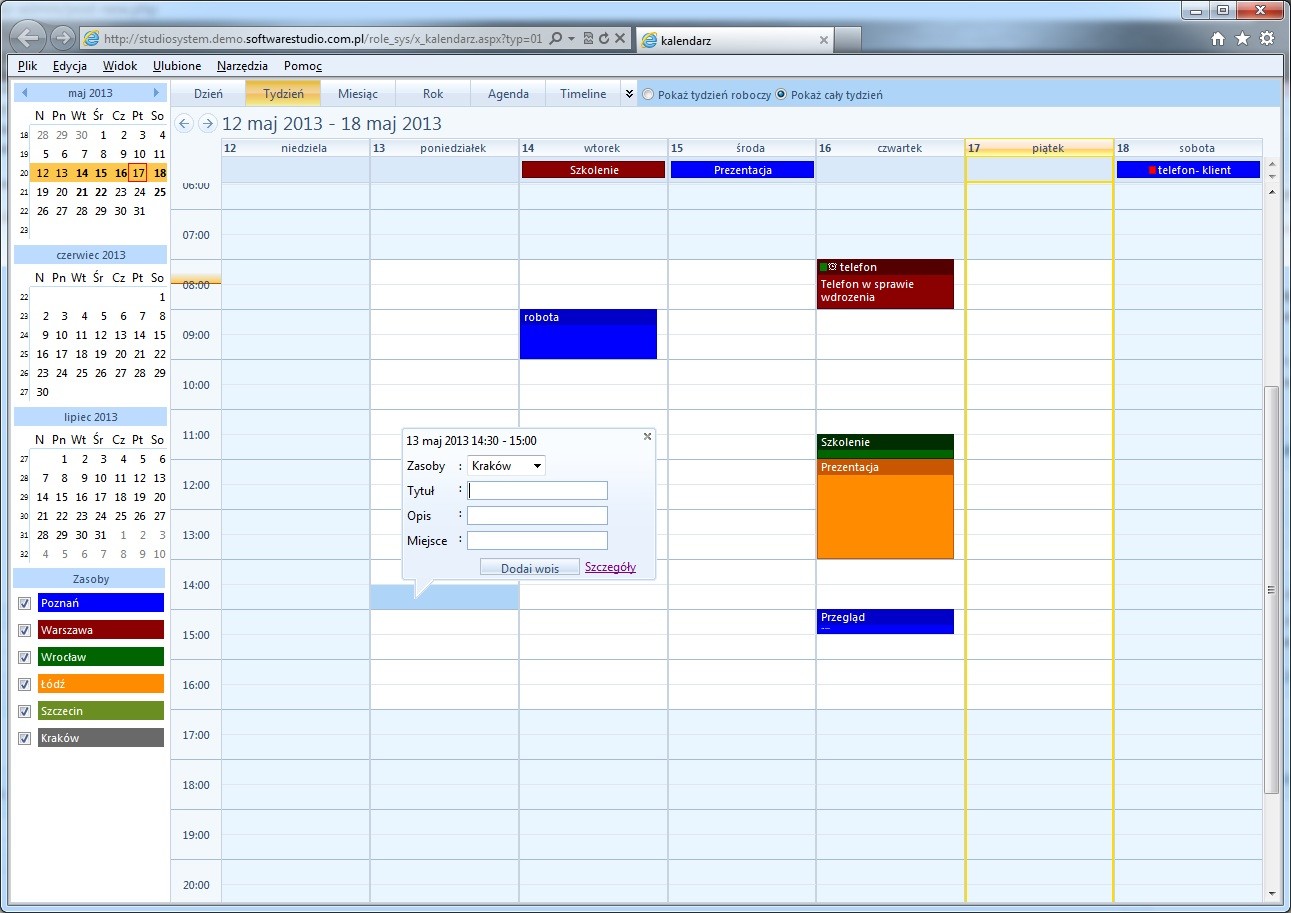Switch to the Tydzień view tab
Image resolution: width=1291 pixels, height=913 pixels.
click(283, 94)
